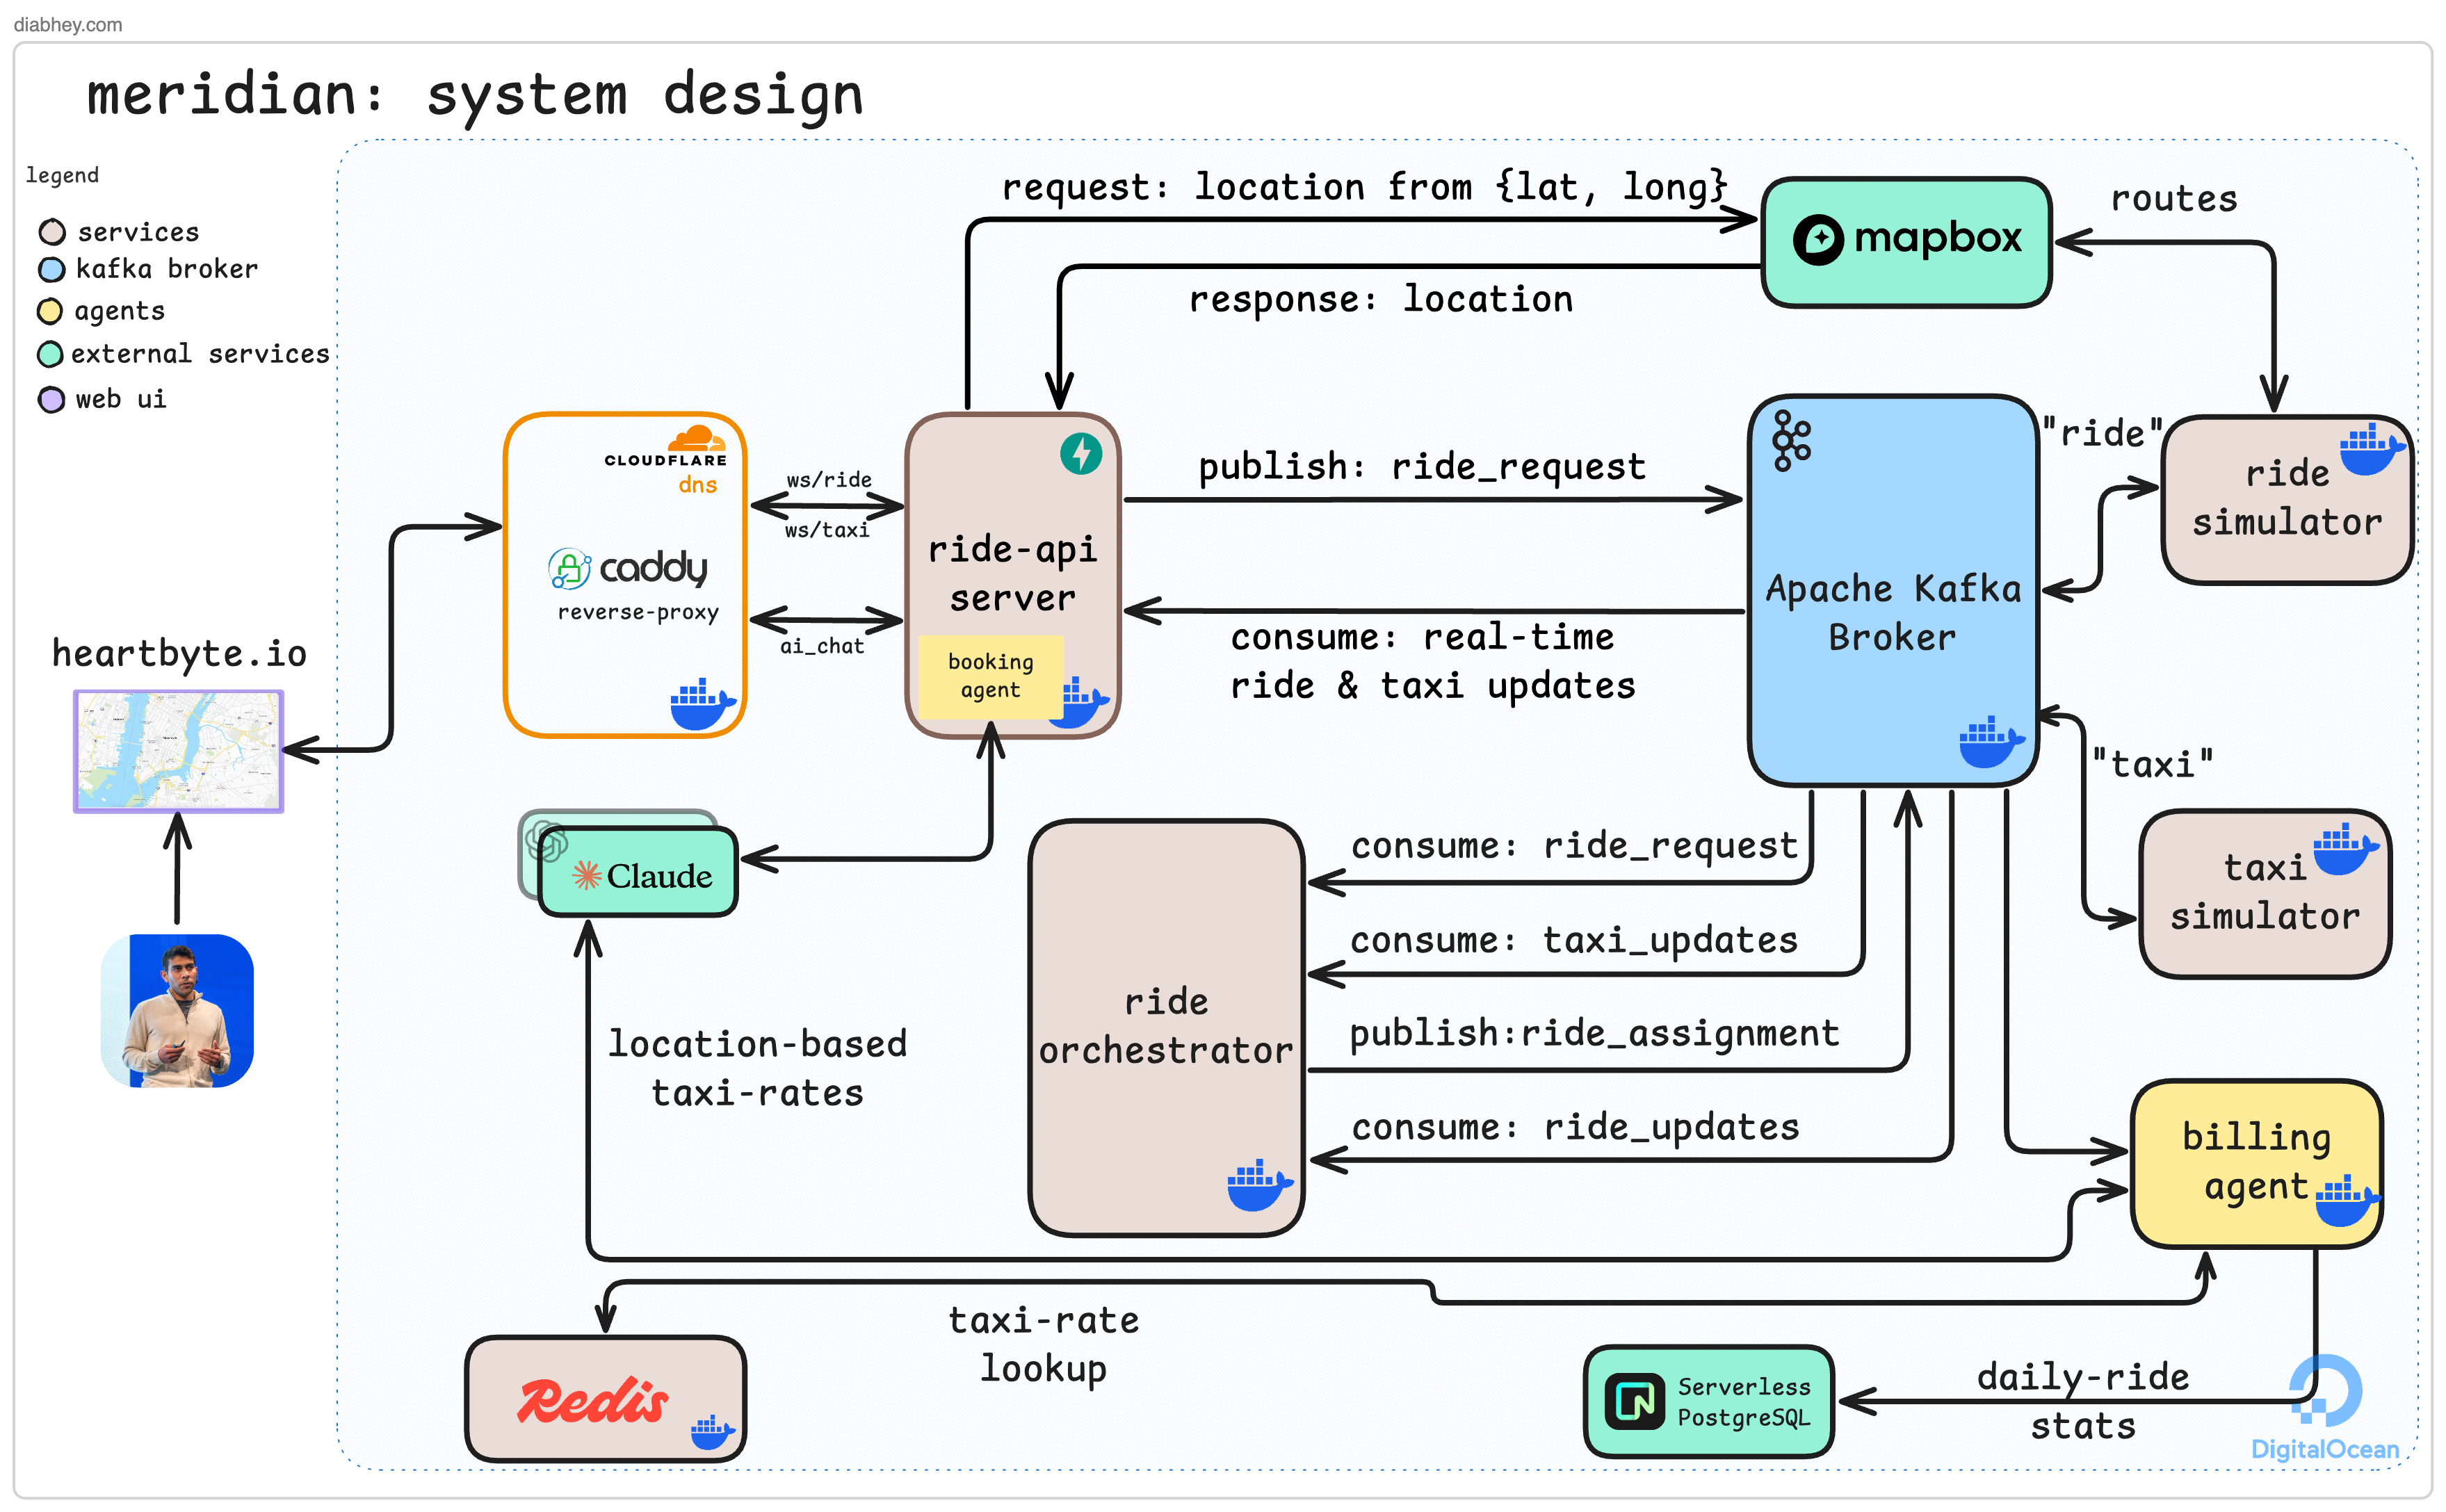Open the heartbyte.io map thumbnail
2446x1512 pixels.
pyautogui.click(x=178, y=752)
